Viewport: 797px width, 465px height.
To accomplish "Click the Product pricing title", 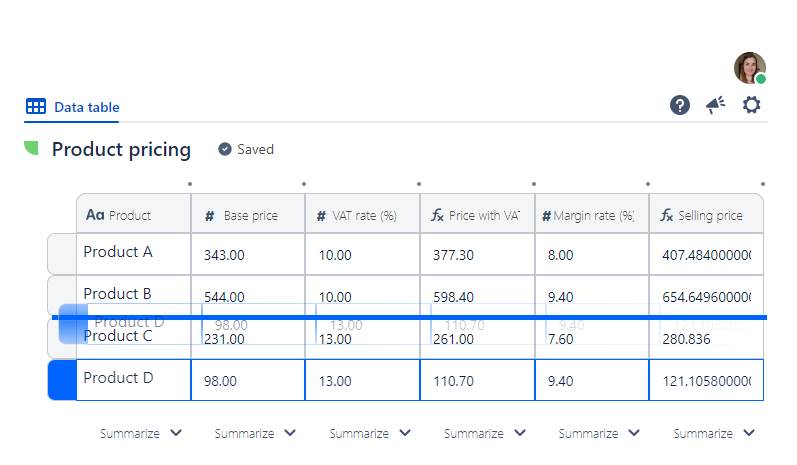I will coord(121,149).
